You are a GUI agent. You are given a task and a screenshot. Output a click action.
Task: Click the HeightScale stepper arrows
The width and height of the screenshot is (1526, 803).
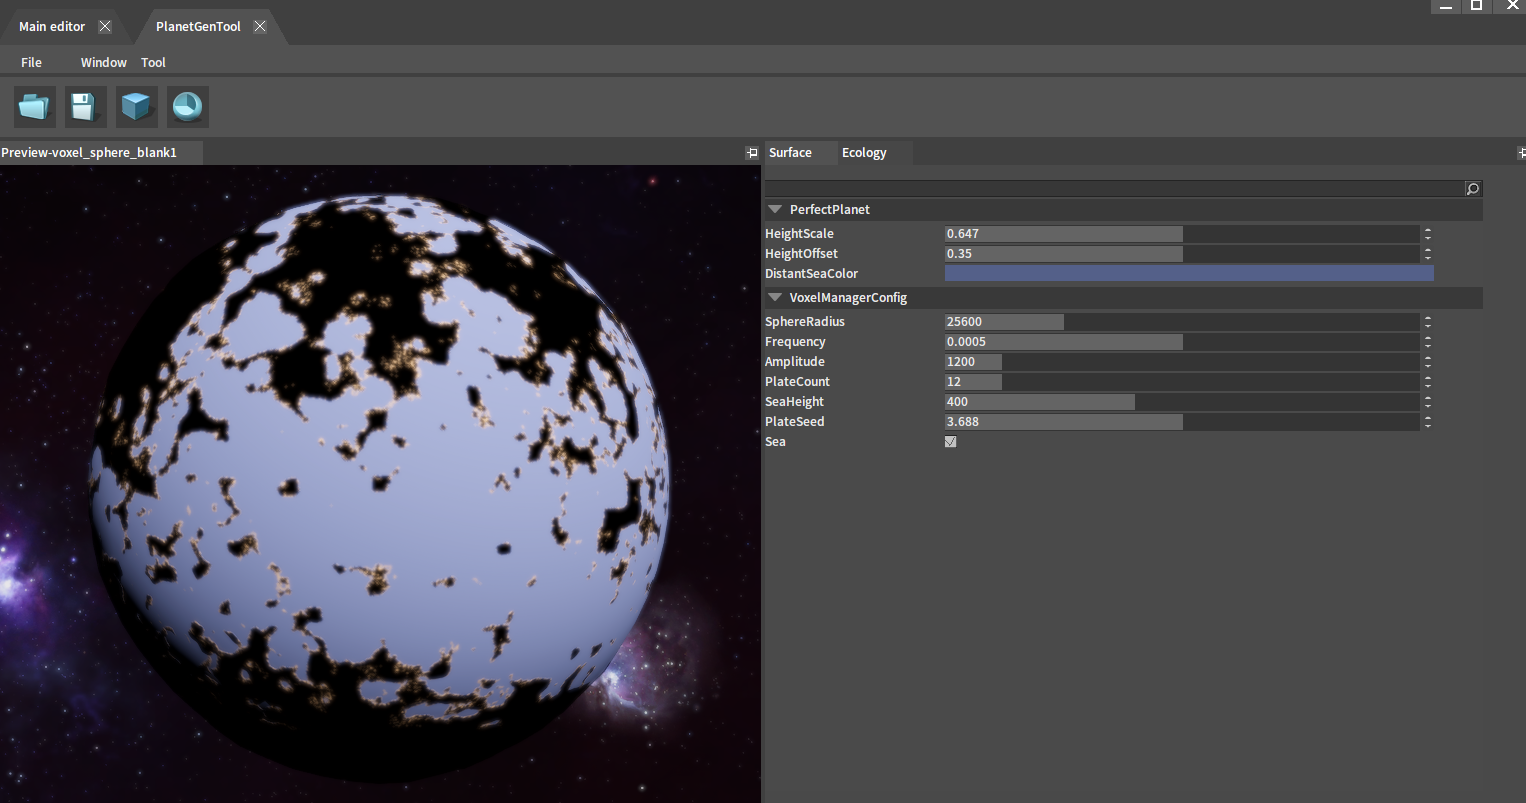pyautogui.click(x=1428, y=234)
